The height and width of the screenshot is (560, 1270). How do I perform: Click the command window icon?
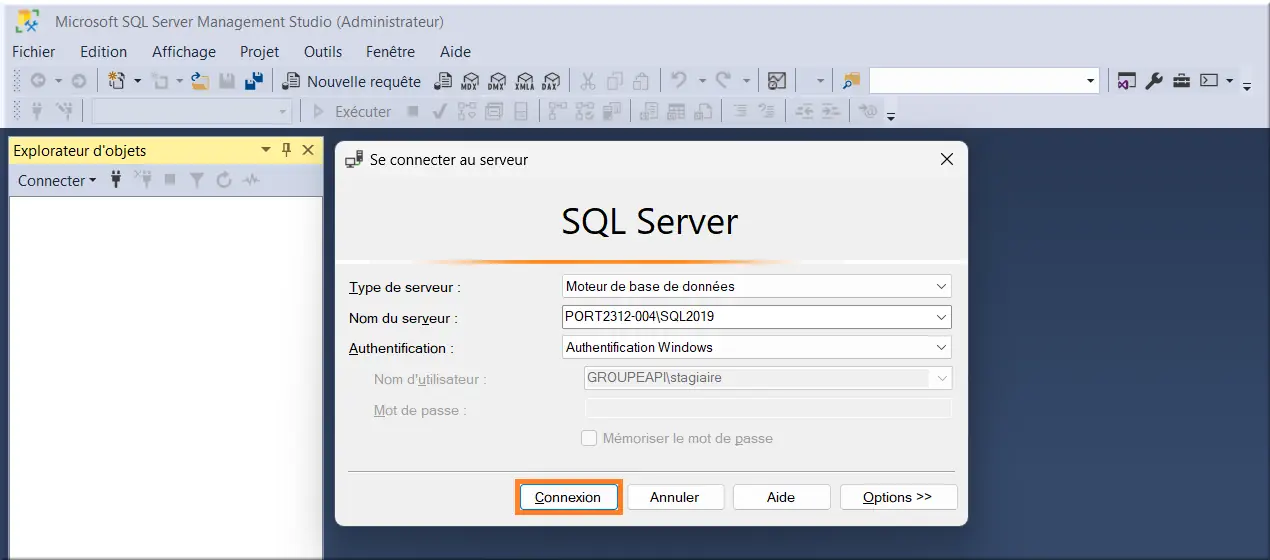(1209, 81)
